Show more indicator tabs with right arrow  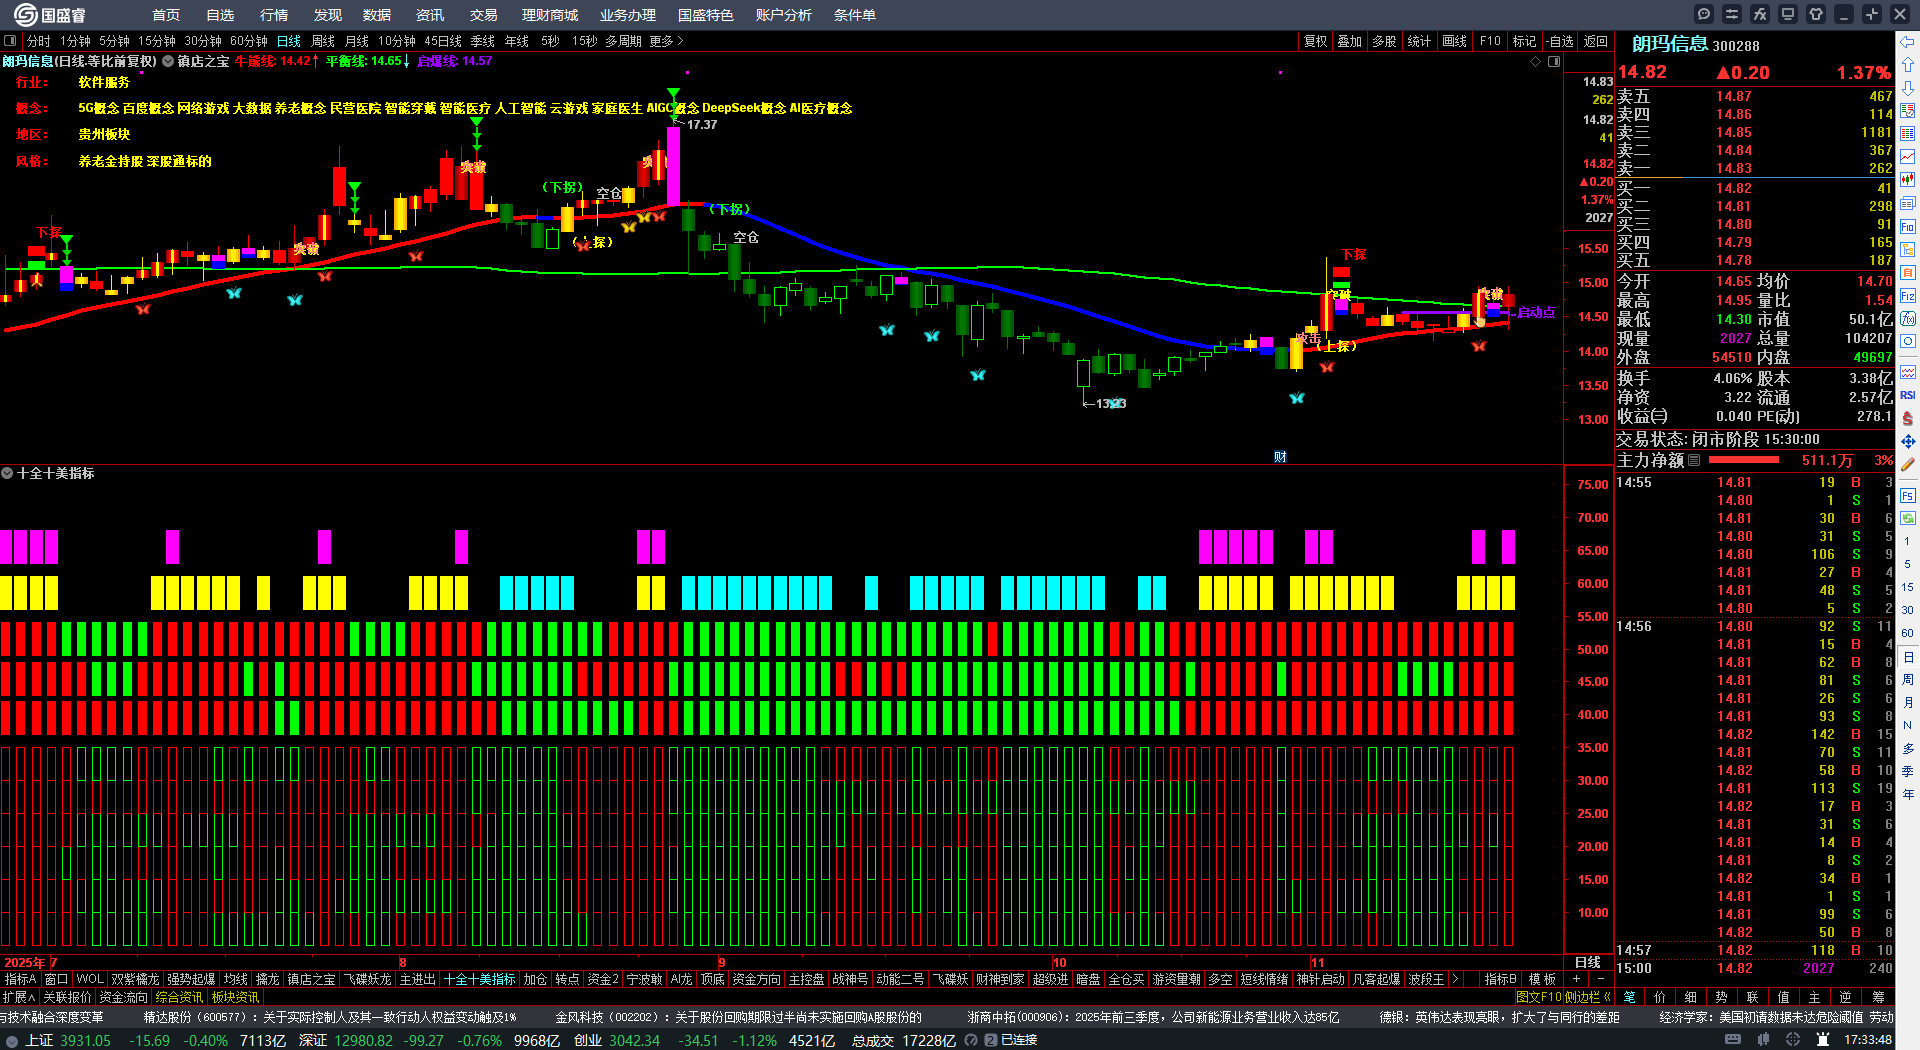[1455, 979]
